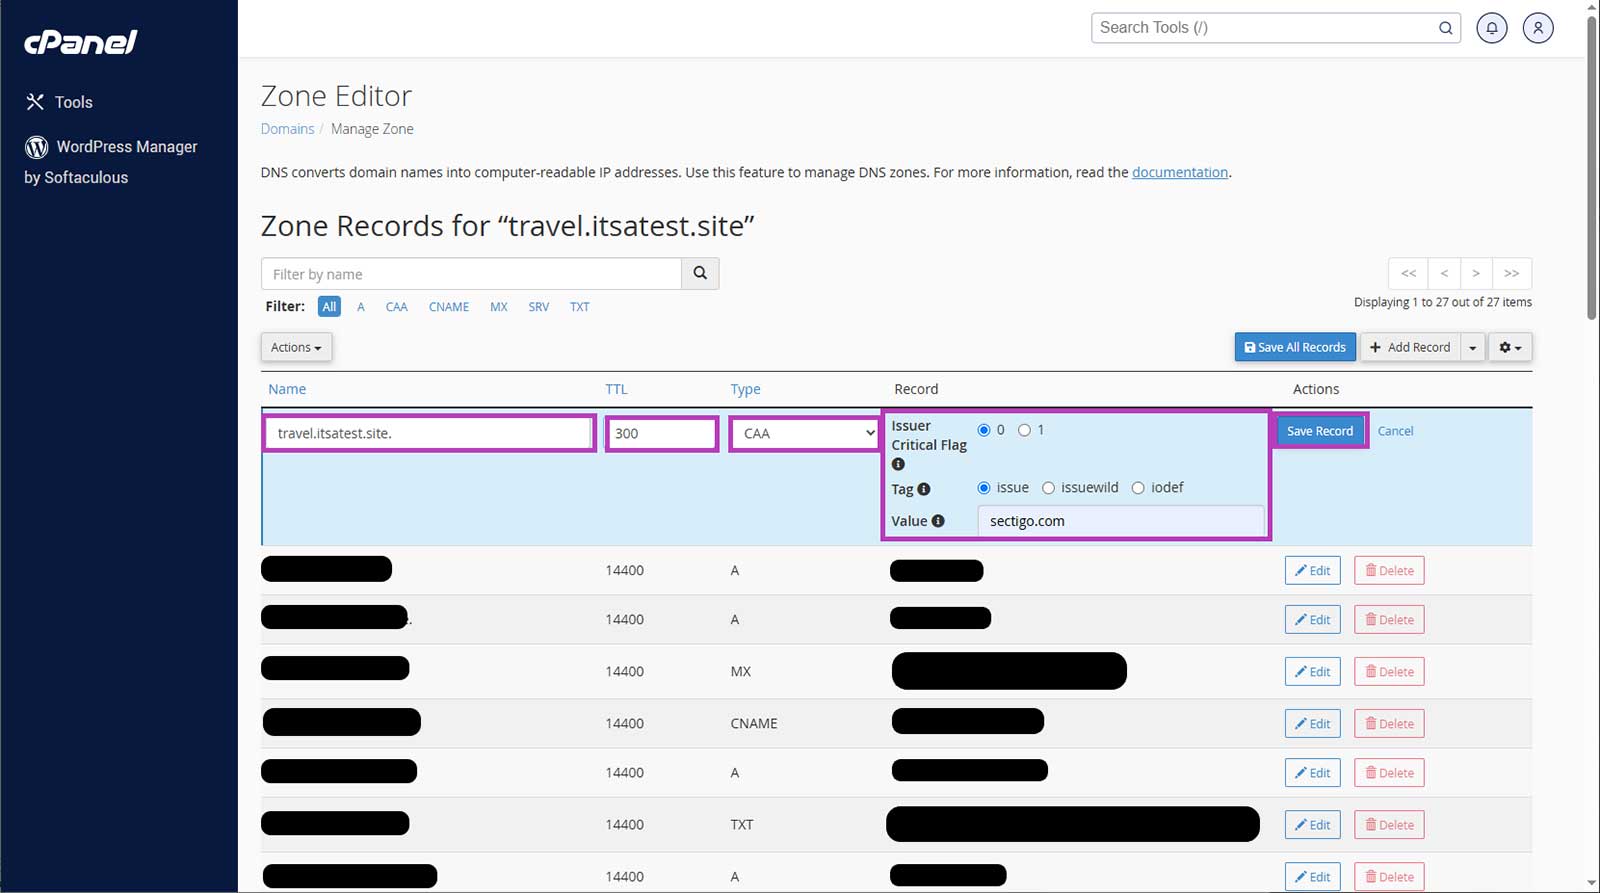1600x893 pixels.
Task: Click the notifications bell icon
Action: click(1491, 28)
